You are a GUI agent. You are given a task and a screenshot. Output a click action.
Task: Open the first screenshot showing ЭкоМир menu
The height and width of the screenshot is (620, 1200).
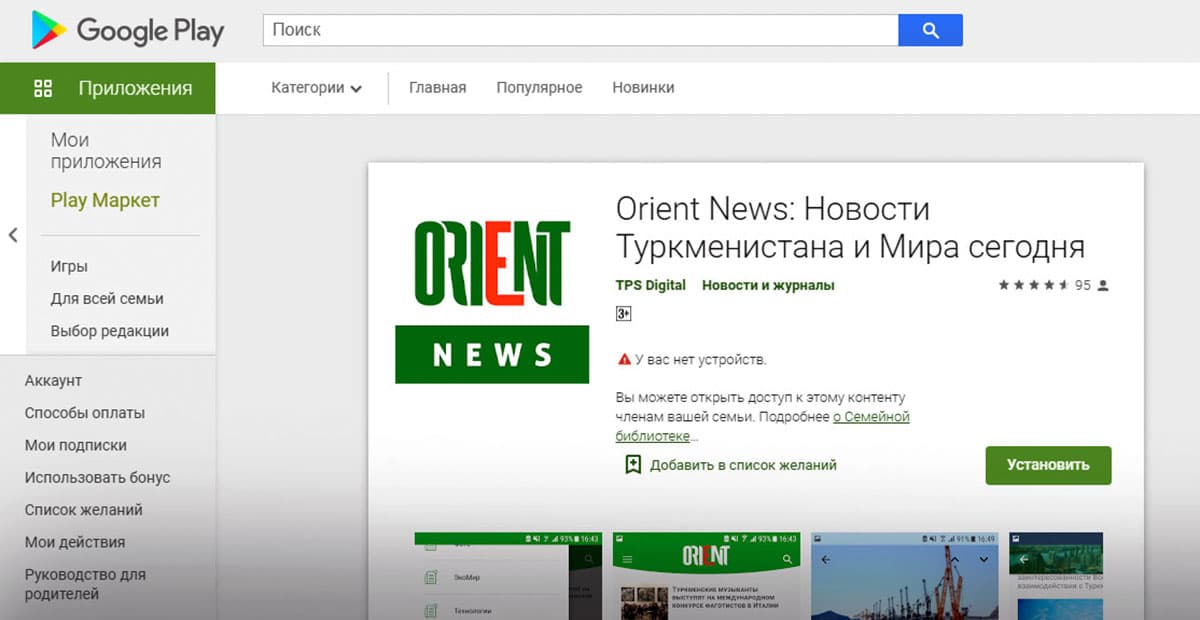click(508, 576)
